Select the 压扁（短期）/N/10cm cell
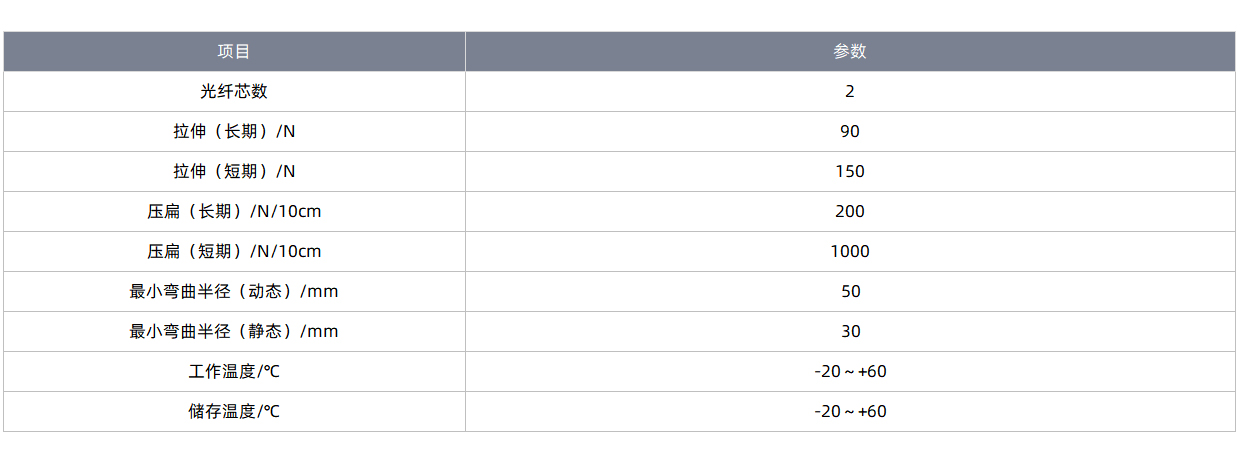1240x464 pixels. coord(234,251)
